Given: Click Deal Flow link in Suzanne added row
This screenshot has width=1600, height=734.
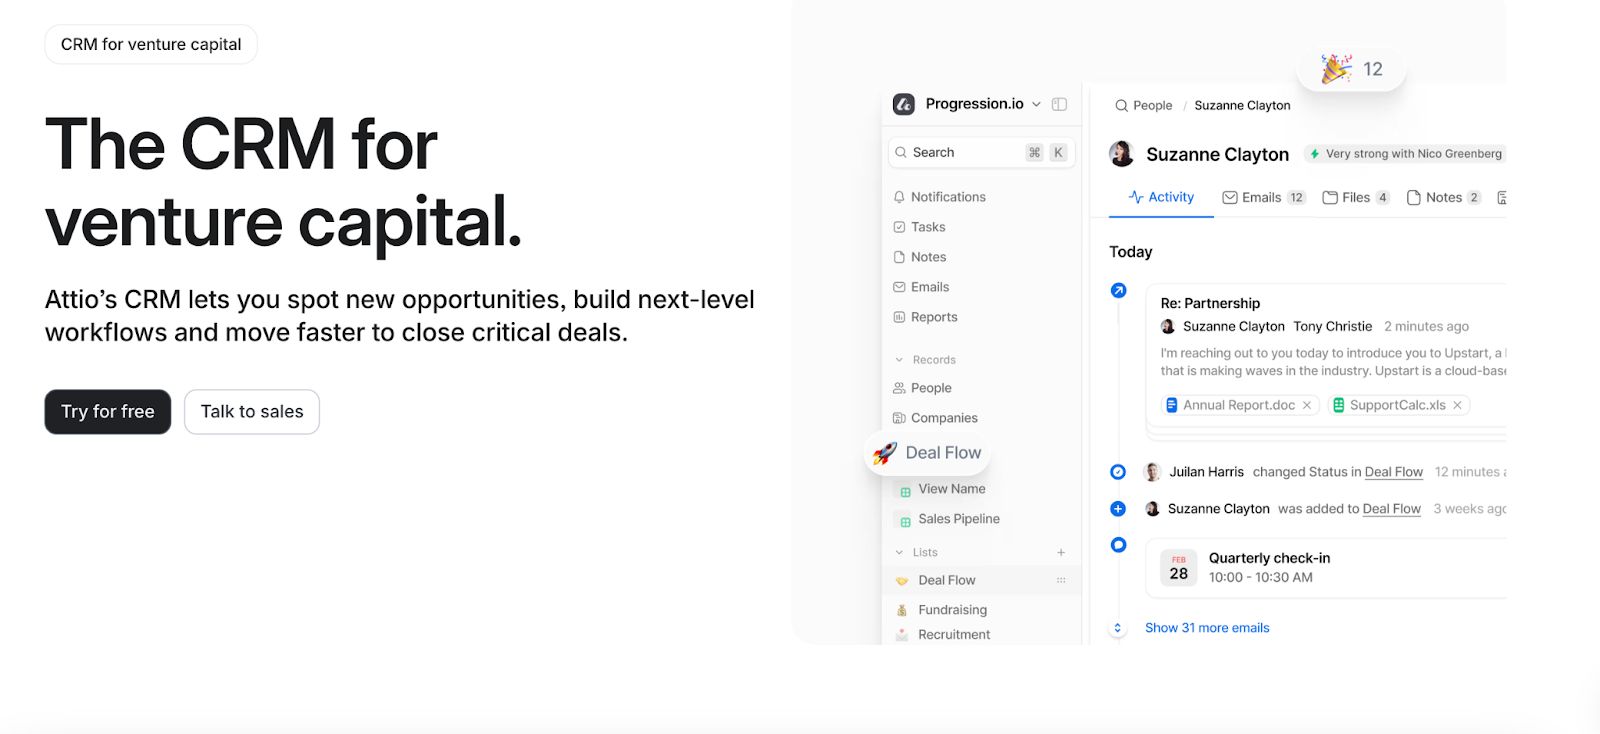Looking at the screenshot, I should click(x=1391, y=509).
